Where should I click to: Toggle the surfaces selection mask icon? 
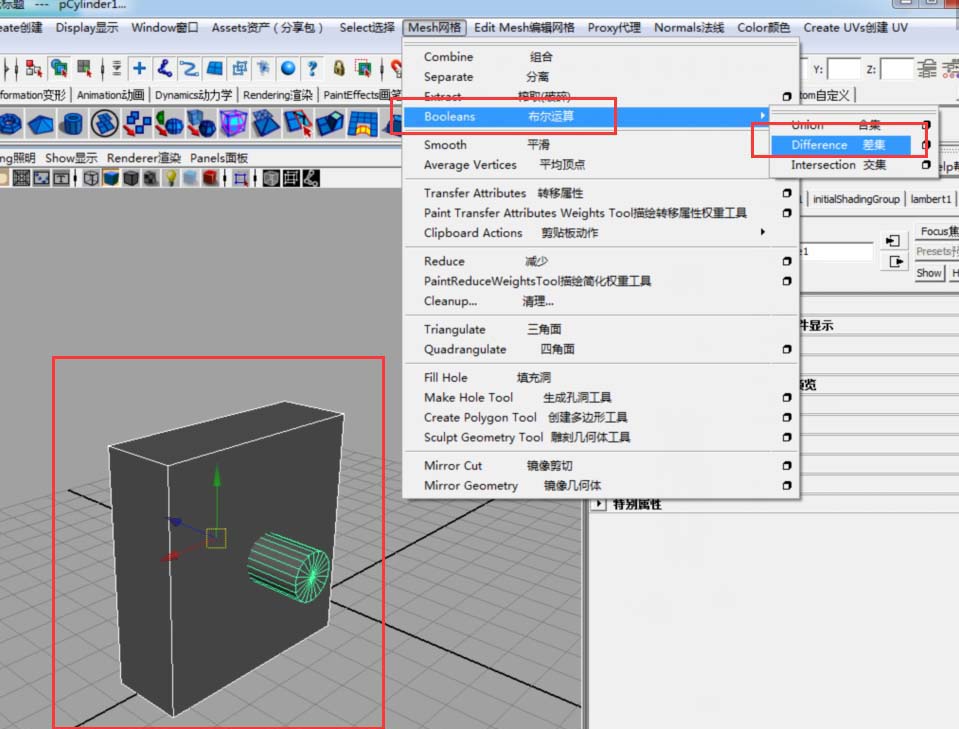point(215,68)
